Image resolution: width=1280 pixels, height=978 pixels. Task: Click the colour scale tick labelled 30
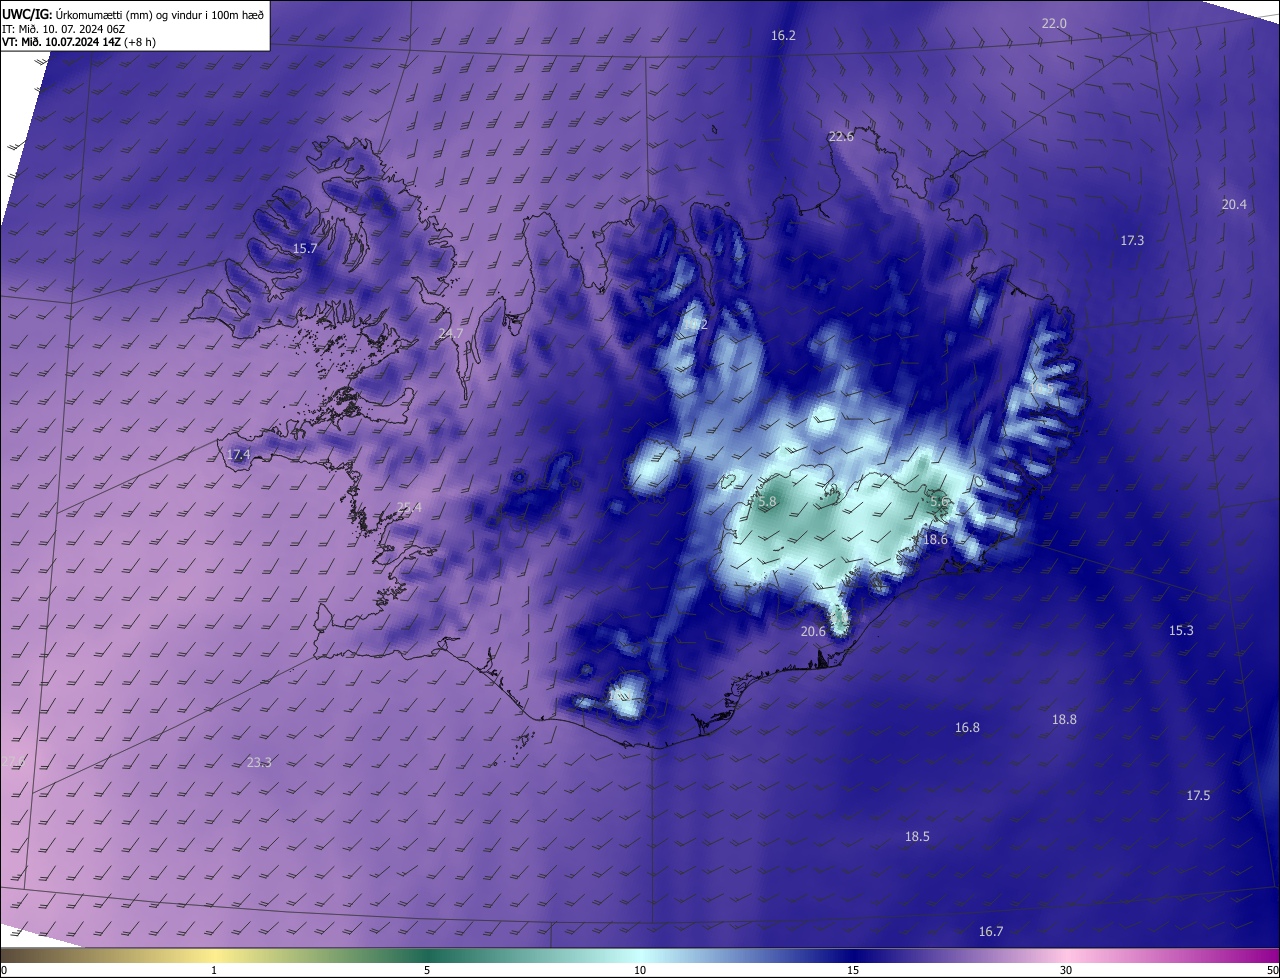click(x=1066, y=970)
